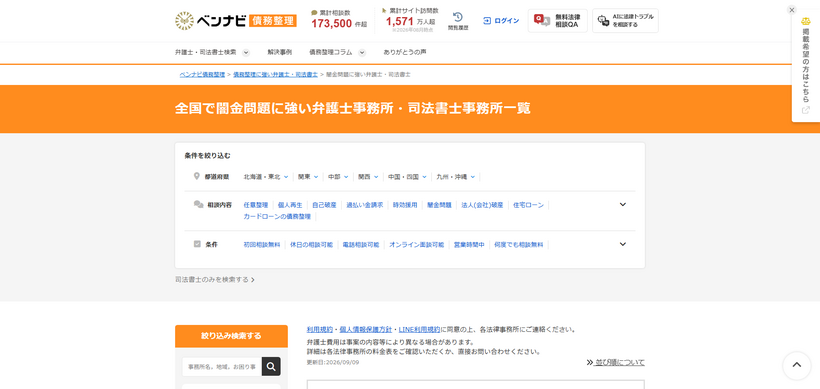Open the 閲覧履歴 history icon
The width and height of the screenshot is (820, 389).
pyautogui.click(x=458, y=21)
